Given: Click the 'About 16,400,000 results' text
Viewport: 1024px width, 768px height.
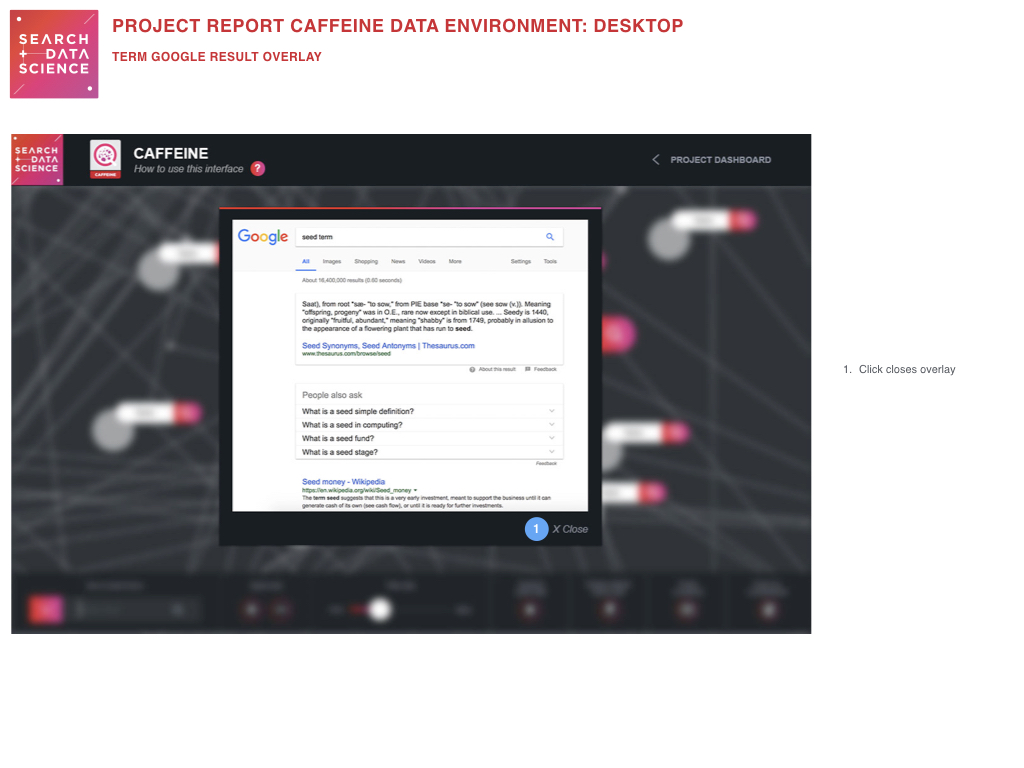Looking at the screenshot, I should 351,280.
